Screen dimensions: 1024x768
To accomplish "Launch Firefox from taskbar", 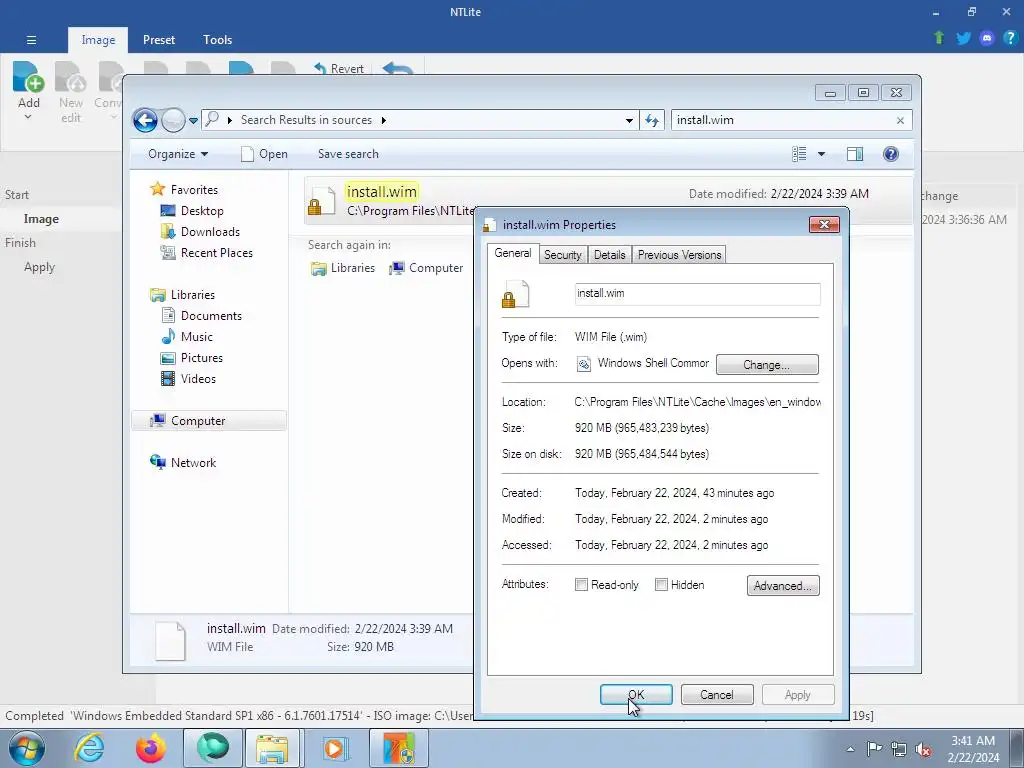I will [150, 749].
